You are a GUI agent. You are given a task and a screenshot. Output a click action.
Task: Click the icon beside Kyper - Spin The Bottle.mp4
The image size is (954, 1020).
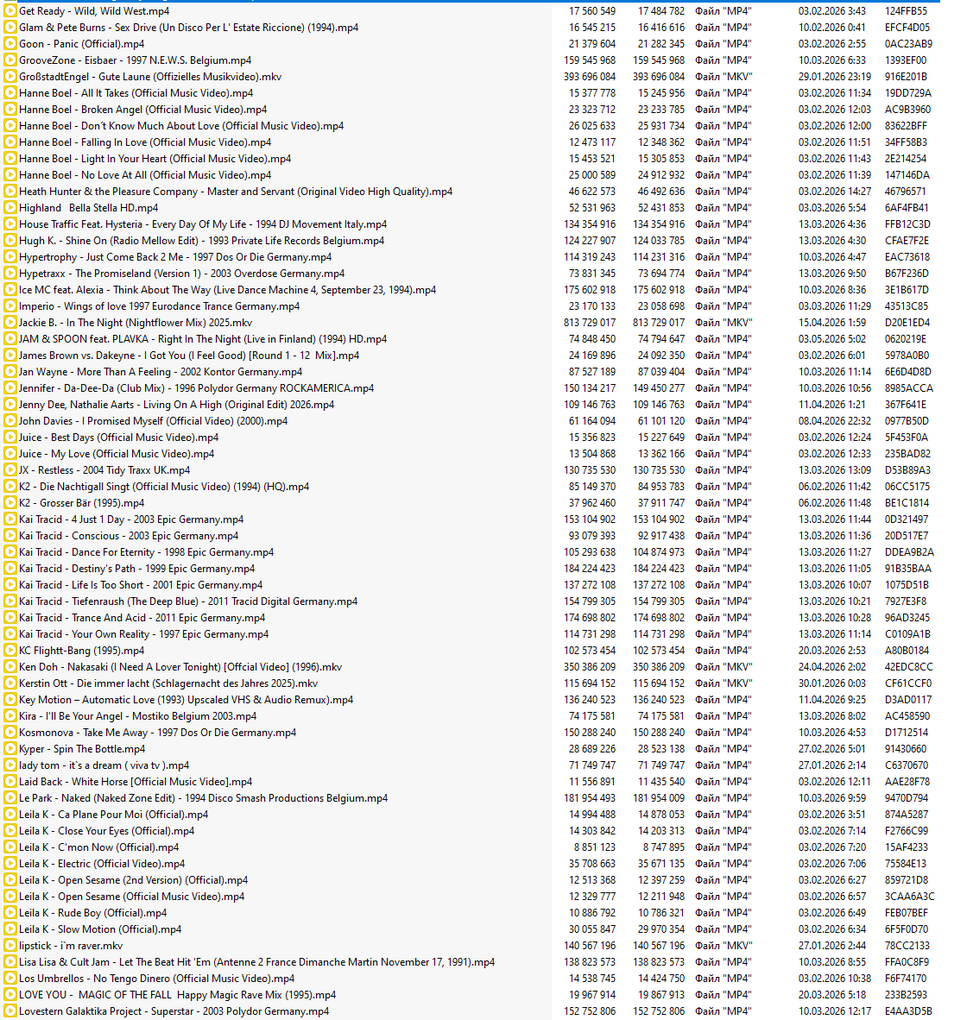click(x=10, y=749)
